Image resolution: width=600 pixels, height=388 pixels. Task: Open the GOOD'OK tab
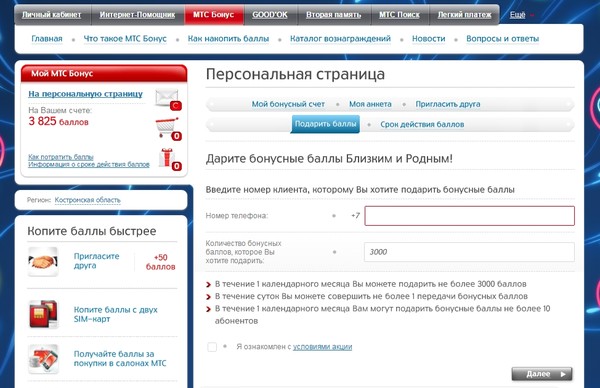pyautogui.click(x=270, y=15)
